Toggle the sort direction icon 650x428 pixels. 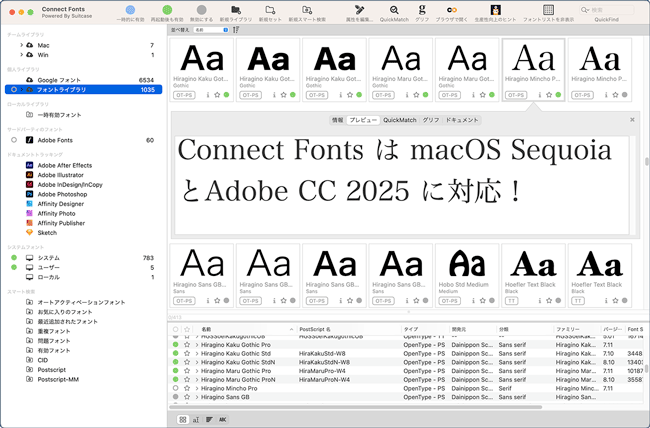coord(236,30)
